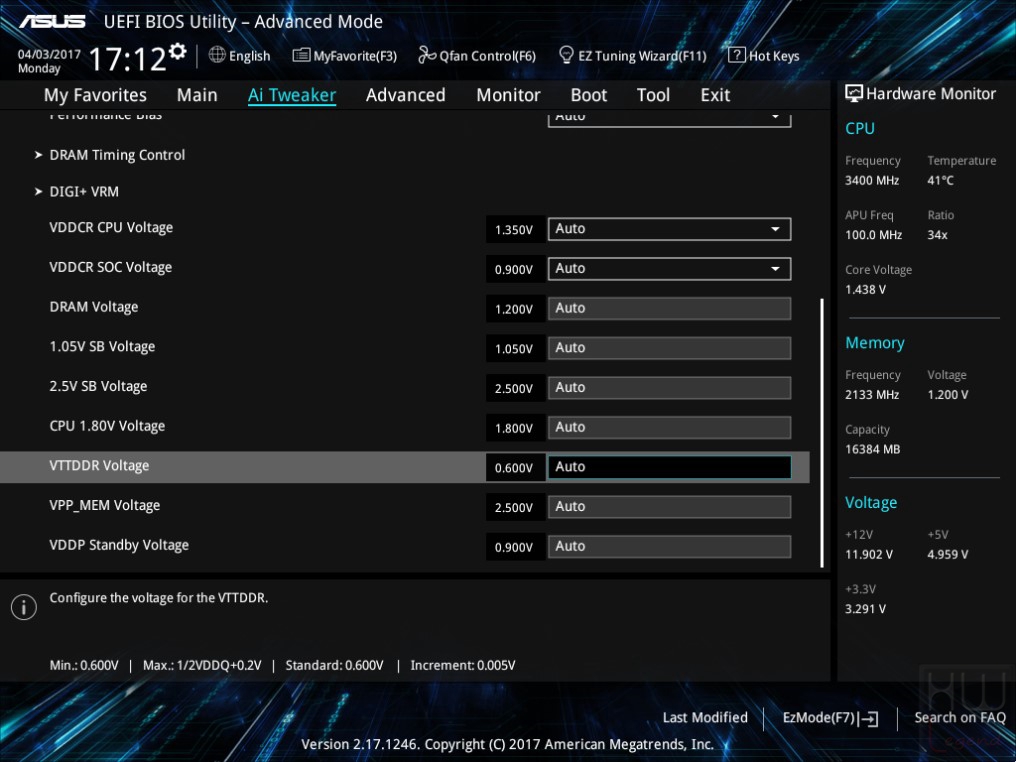1016x762 pixels.
Task: Launch EZ Tuning Wizard lightbulb icon
Action: [566, 55]
